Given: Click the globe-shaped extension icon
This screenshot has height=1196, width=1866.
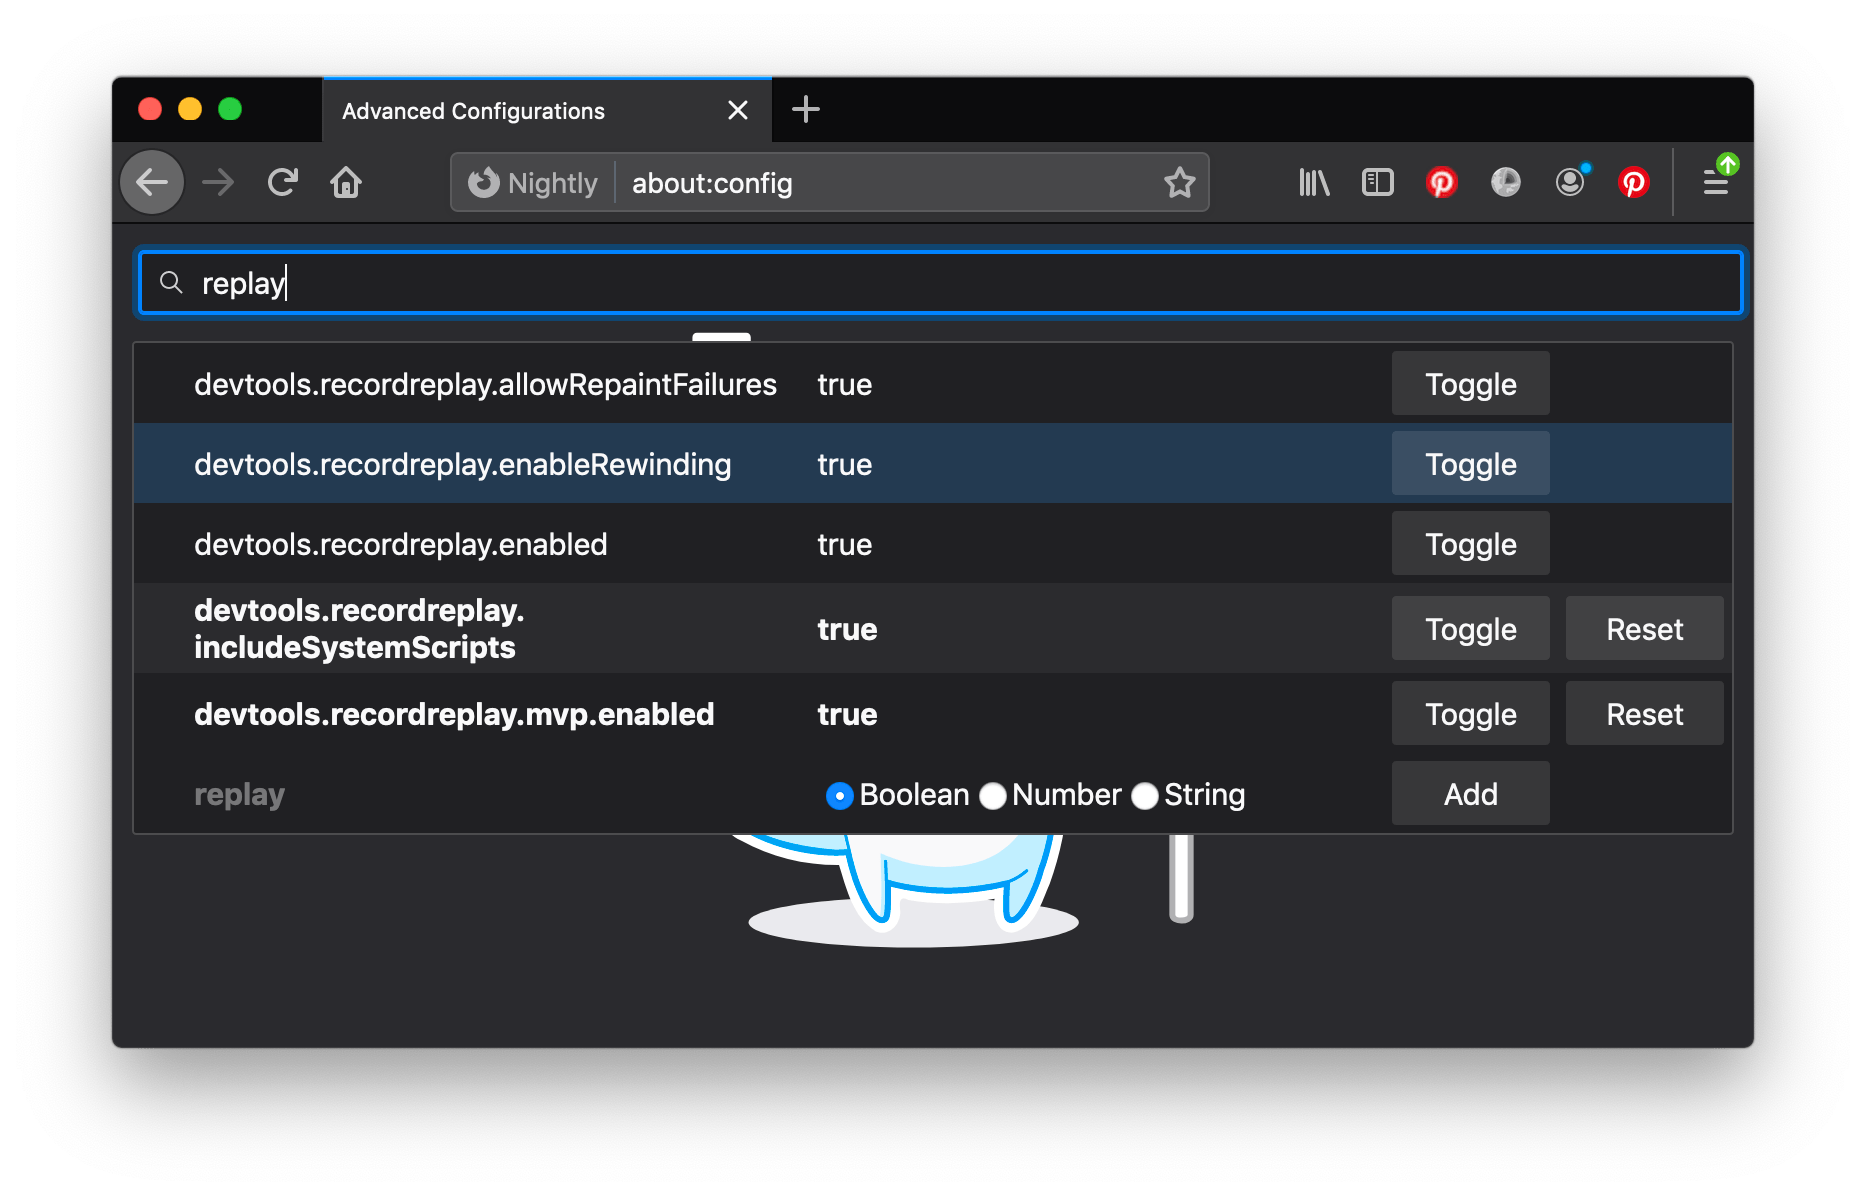Looking at the screenshot, I should tap(1505, 182).
